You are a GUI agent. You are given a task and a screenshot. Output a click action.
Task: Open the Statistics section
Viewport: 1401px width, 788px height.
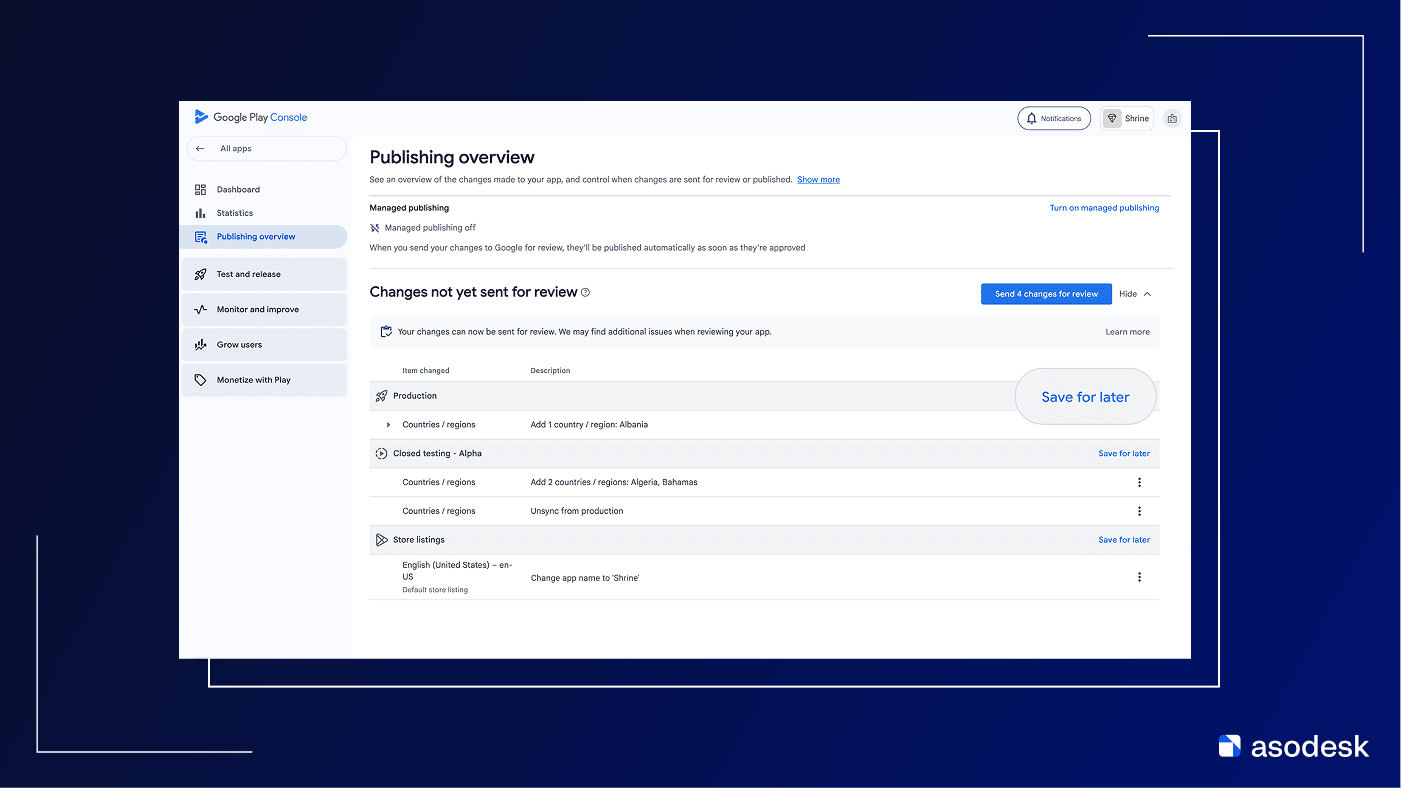[234, 213]
